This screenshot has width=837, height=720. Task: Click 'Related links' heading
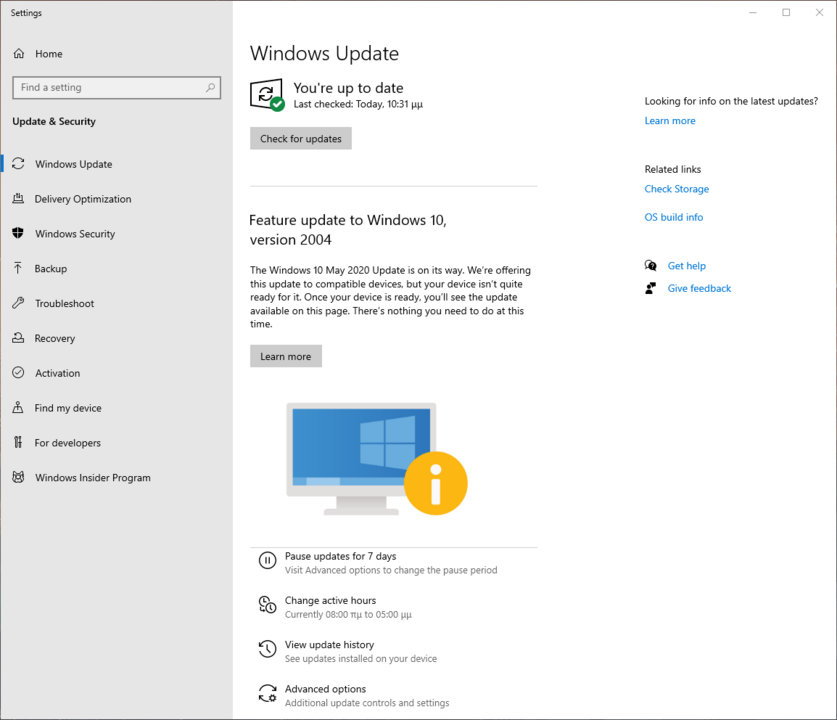pos(673,169)
